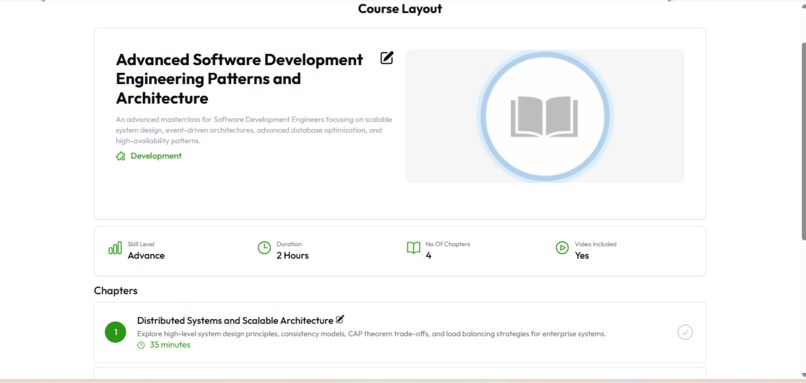
Task: Click the chapter 1 description text
Action: coord(372,334)
